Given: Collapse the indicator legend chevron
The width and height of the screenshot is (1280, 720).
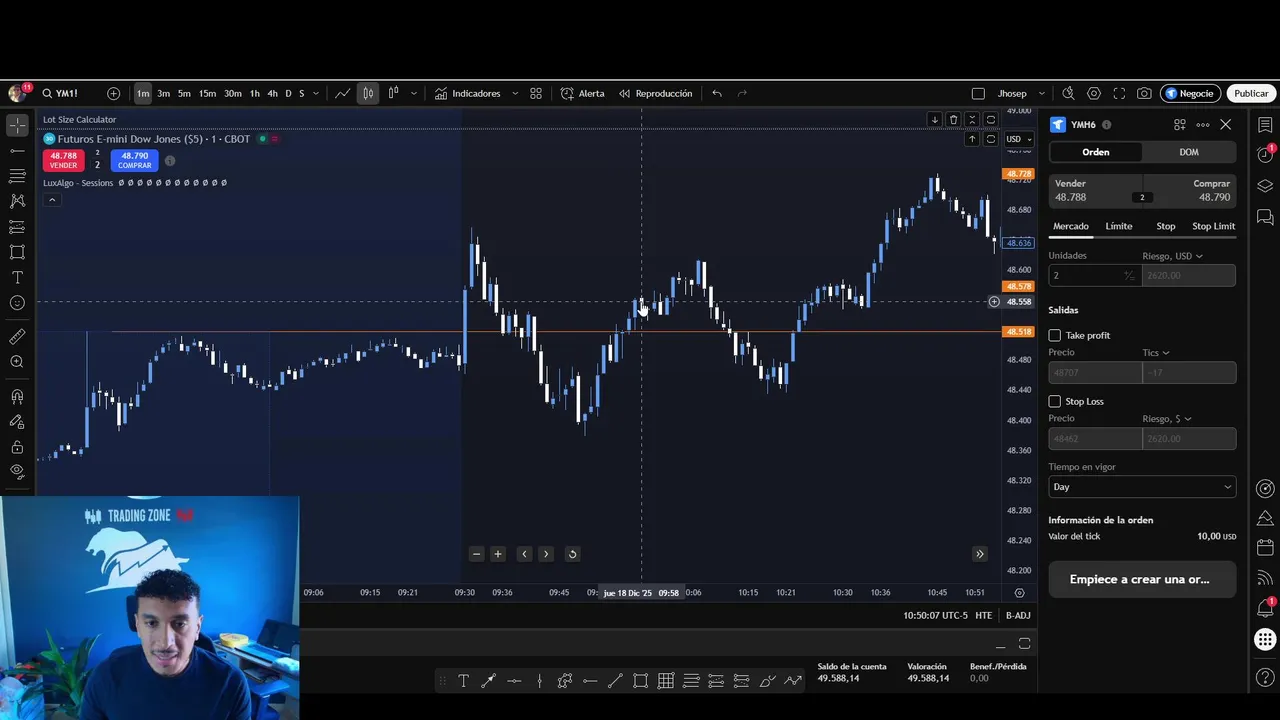Looking at the screenshot, I should coord(52,200).
